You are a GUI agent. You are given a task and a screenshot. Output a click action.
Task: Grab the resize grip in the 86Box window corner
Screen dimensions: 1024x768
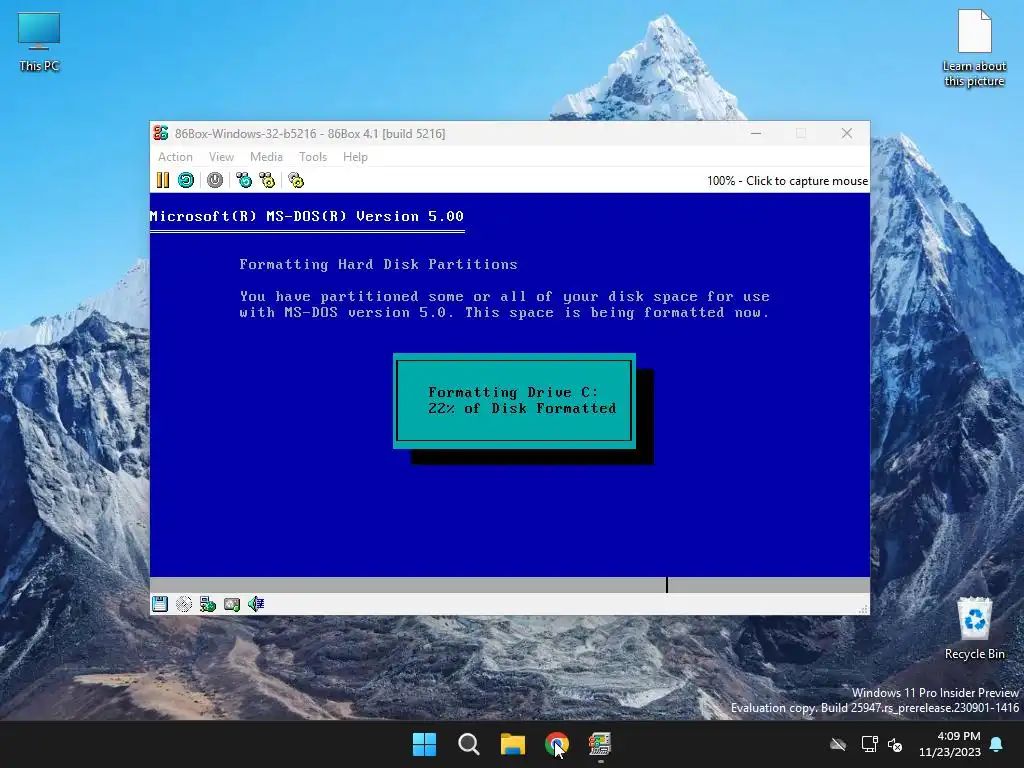point(863,609)
